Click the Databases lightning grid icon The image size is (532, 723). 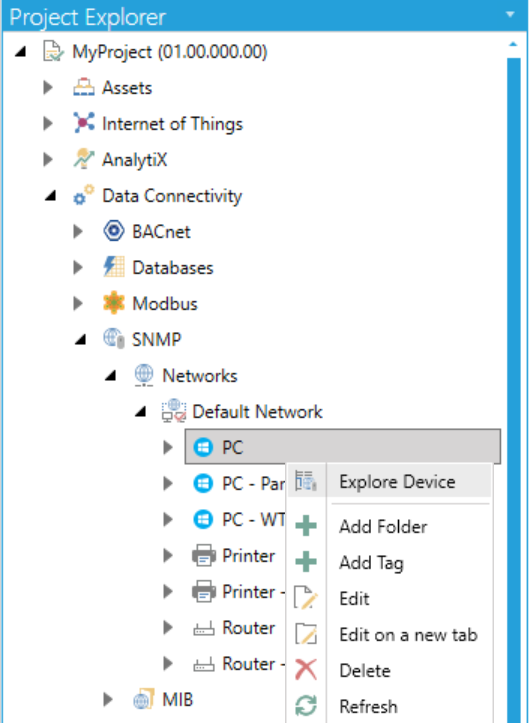point(114,267)
